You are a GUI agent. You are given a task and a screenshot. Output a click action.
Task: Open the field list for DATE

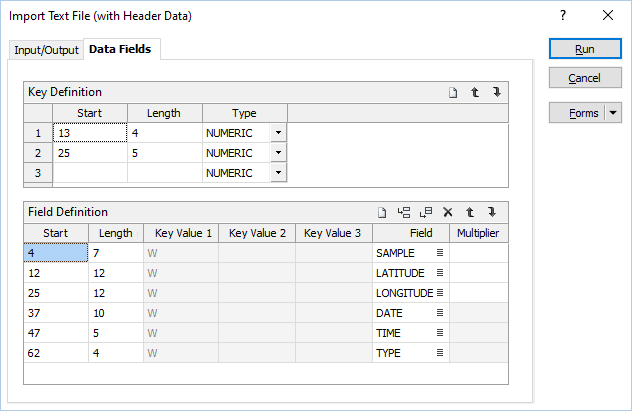point(440,313)
